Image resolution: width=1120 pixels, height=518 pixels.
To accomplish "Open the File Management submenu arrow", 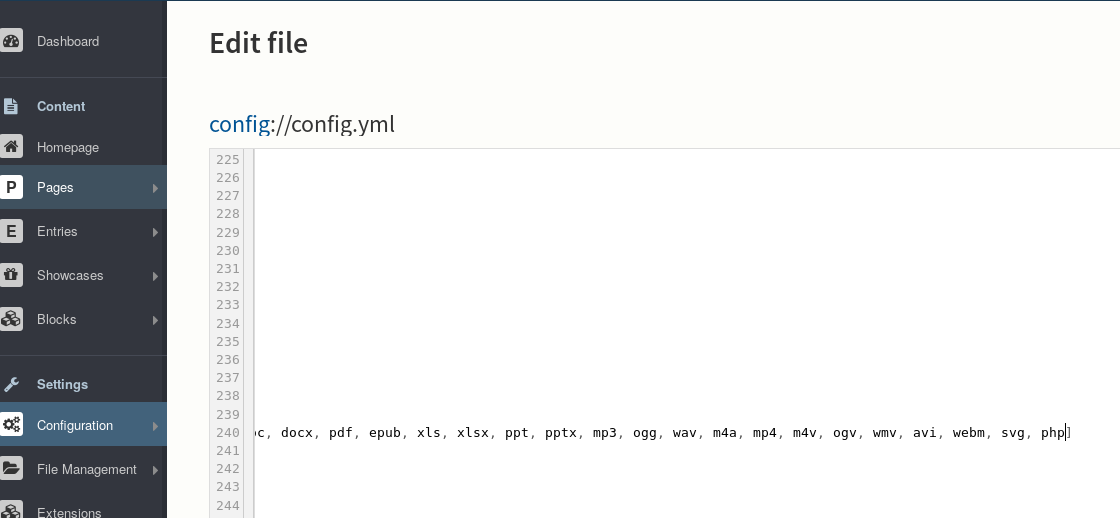I will click(155, 470).
